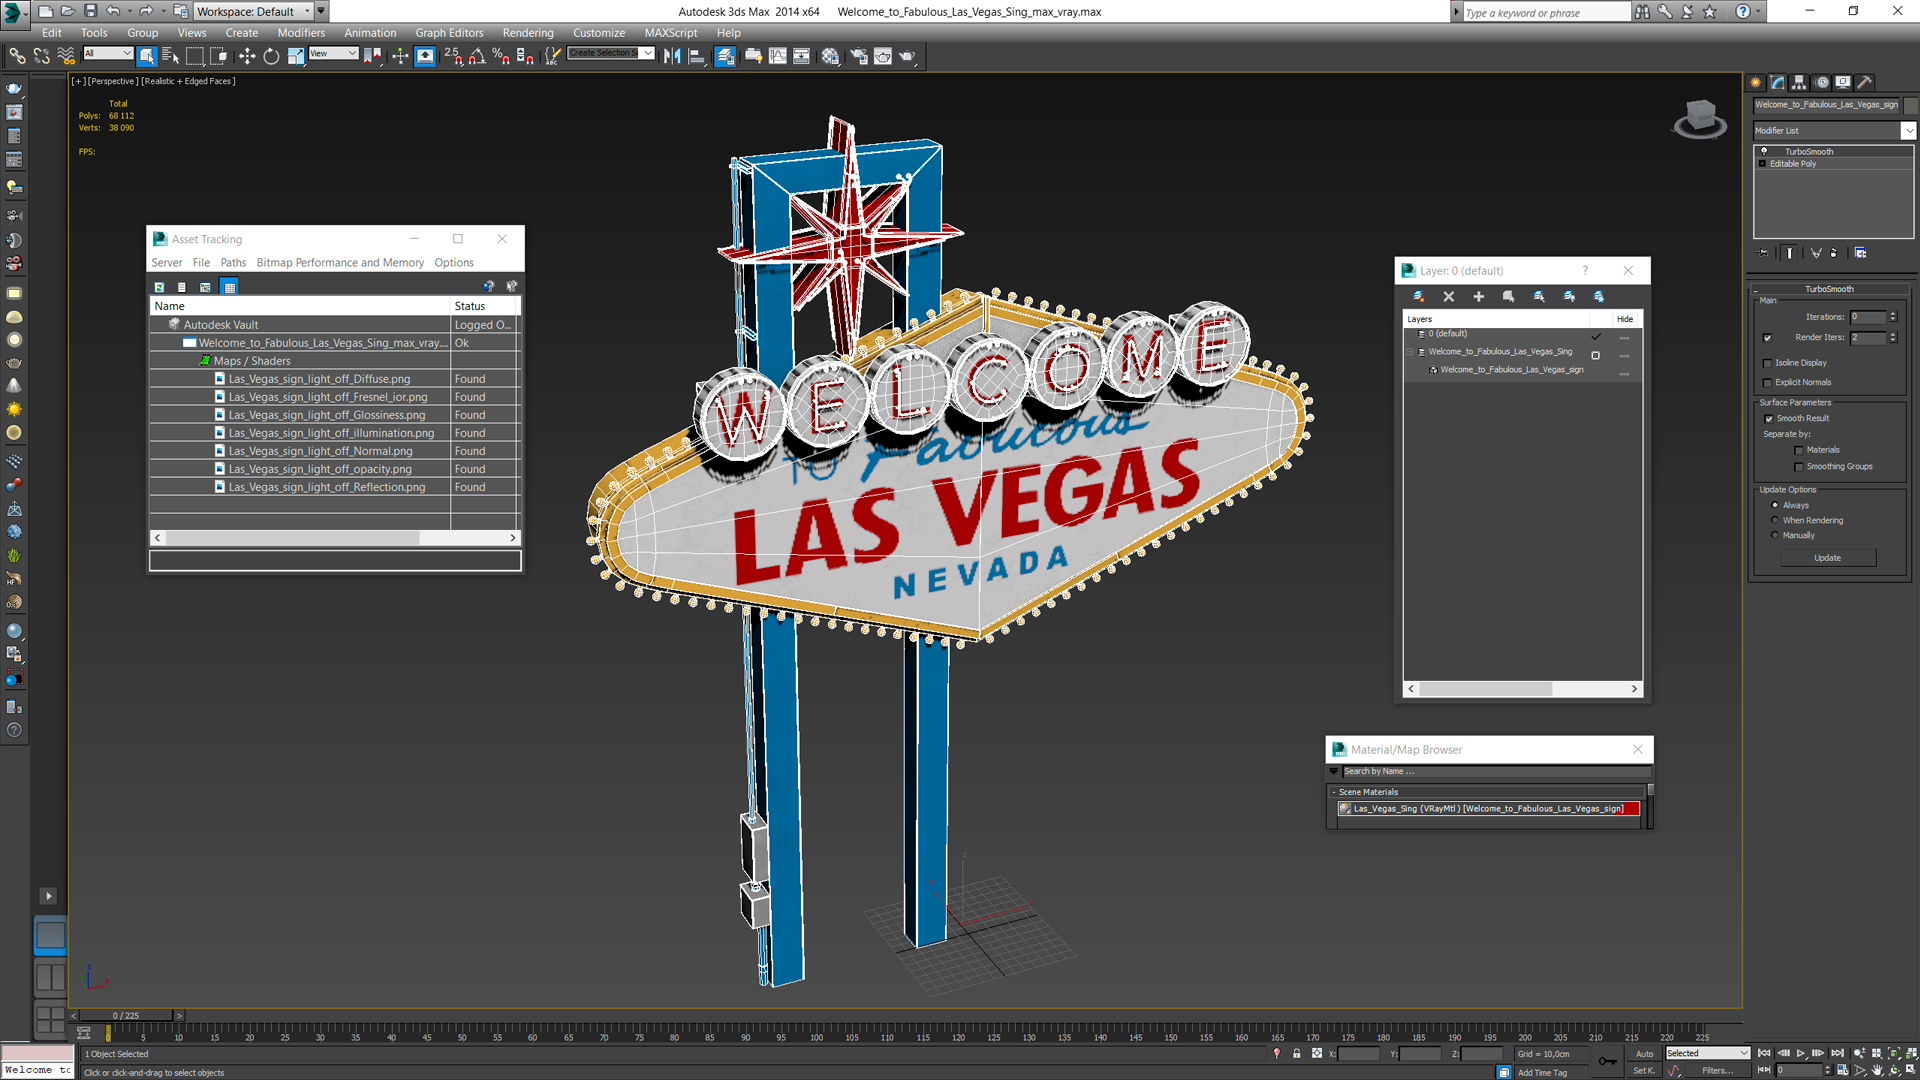This screenshot has height=1080, width=1920.
Task: Open the Modifier List dropdown
Action: click(x=1908, y=131)
